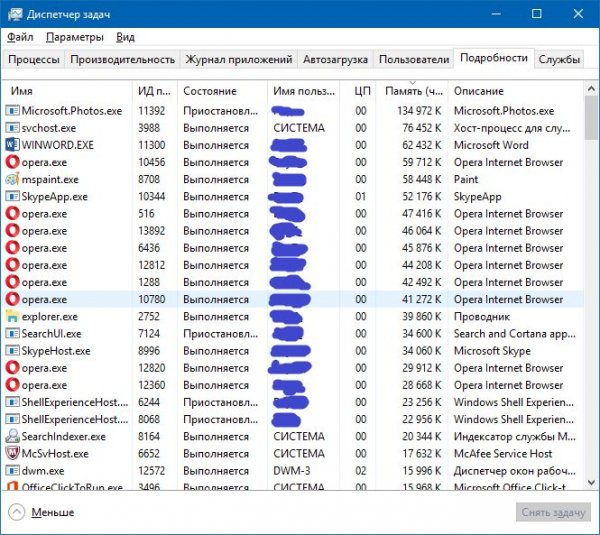
Task: Click the Снять задачу button
Action: click(553, 512)
